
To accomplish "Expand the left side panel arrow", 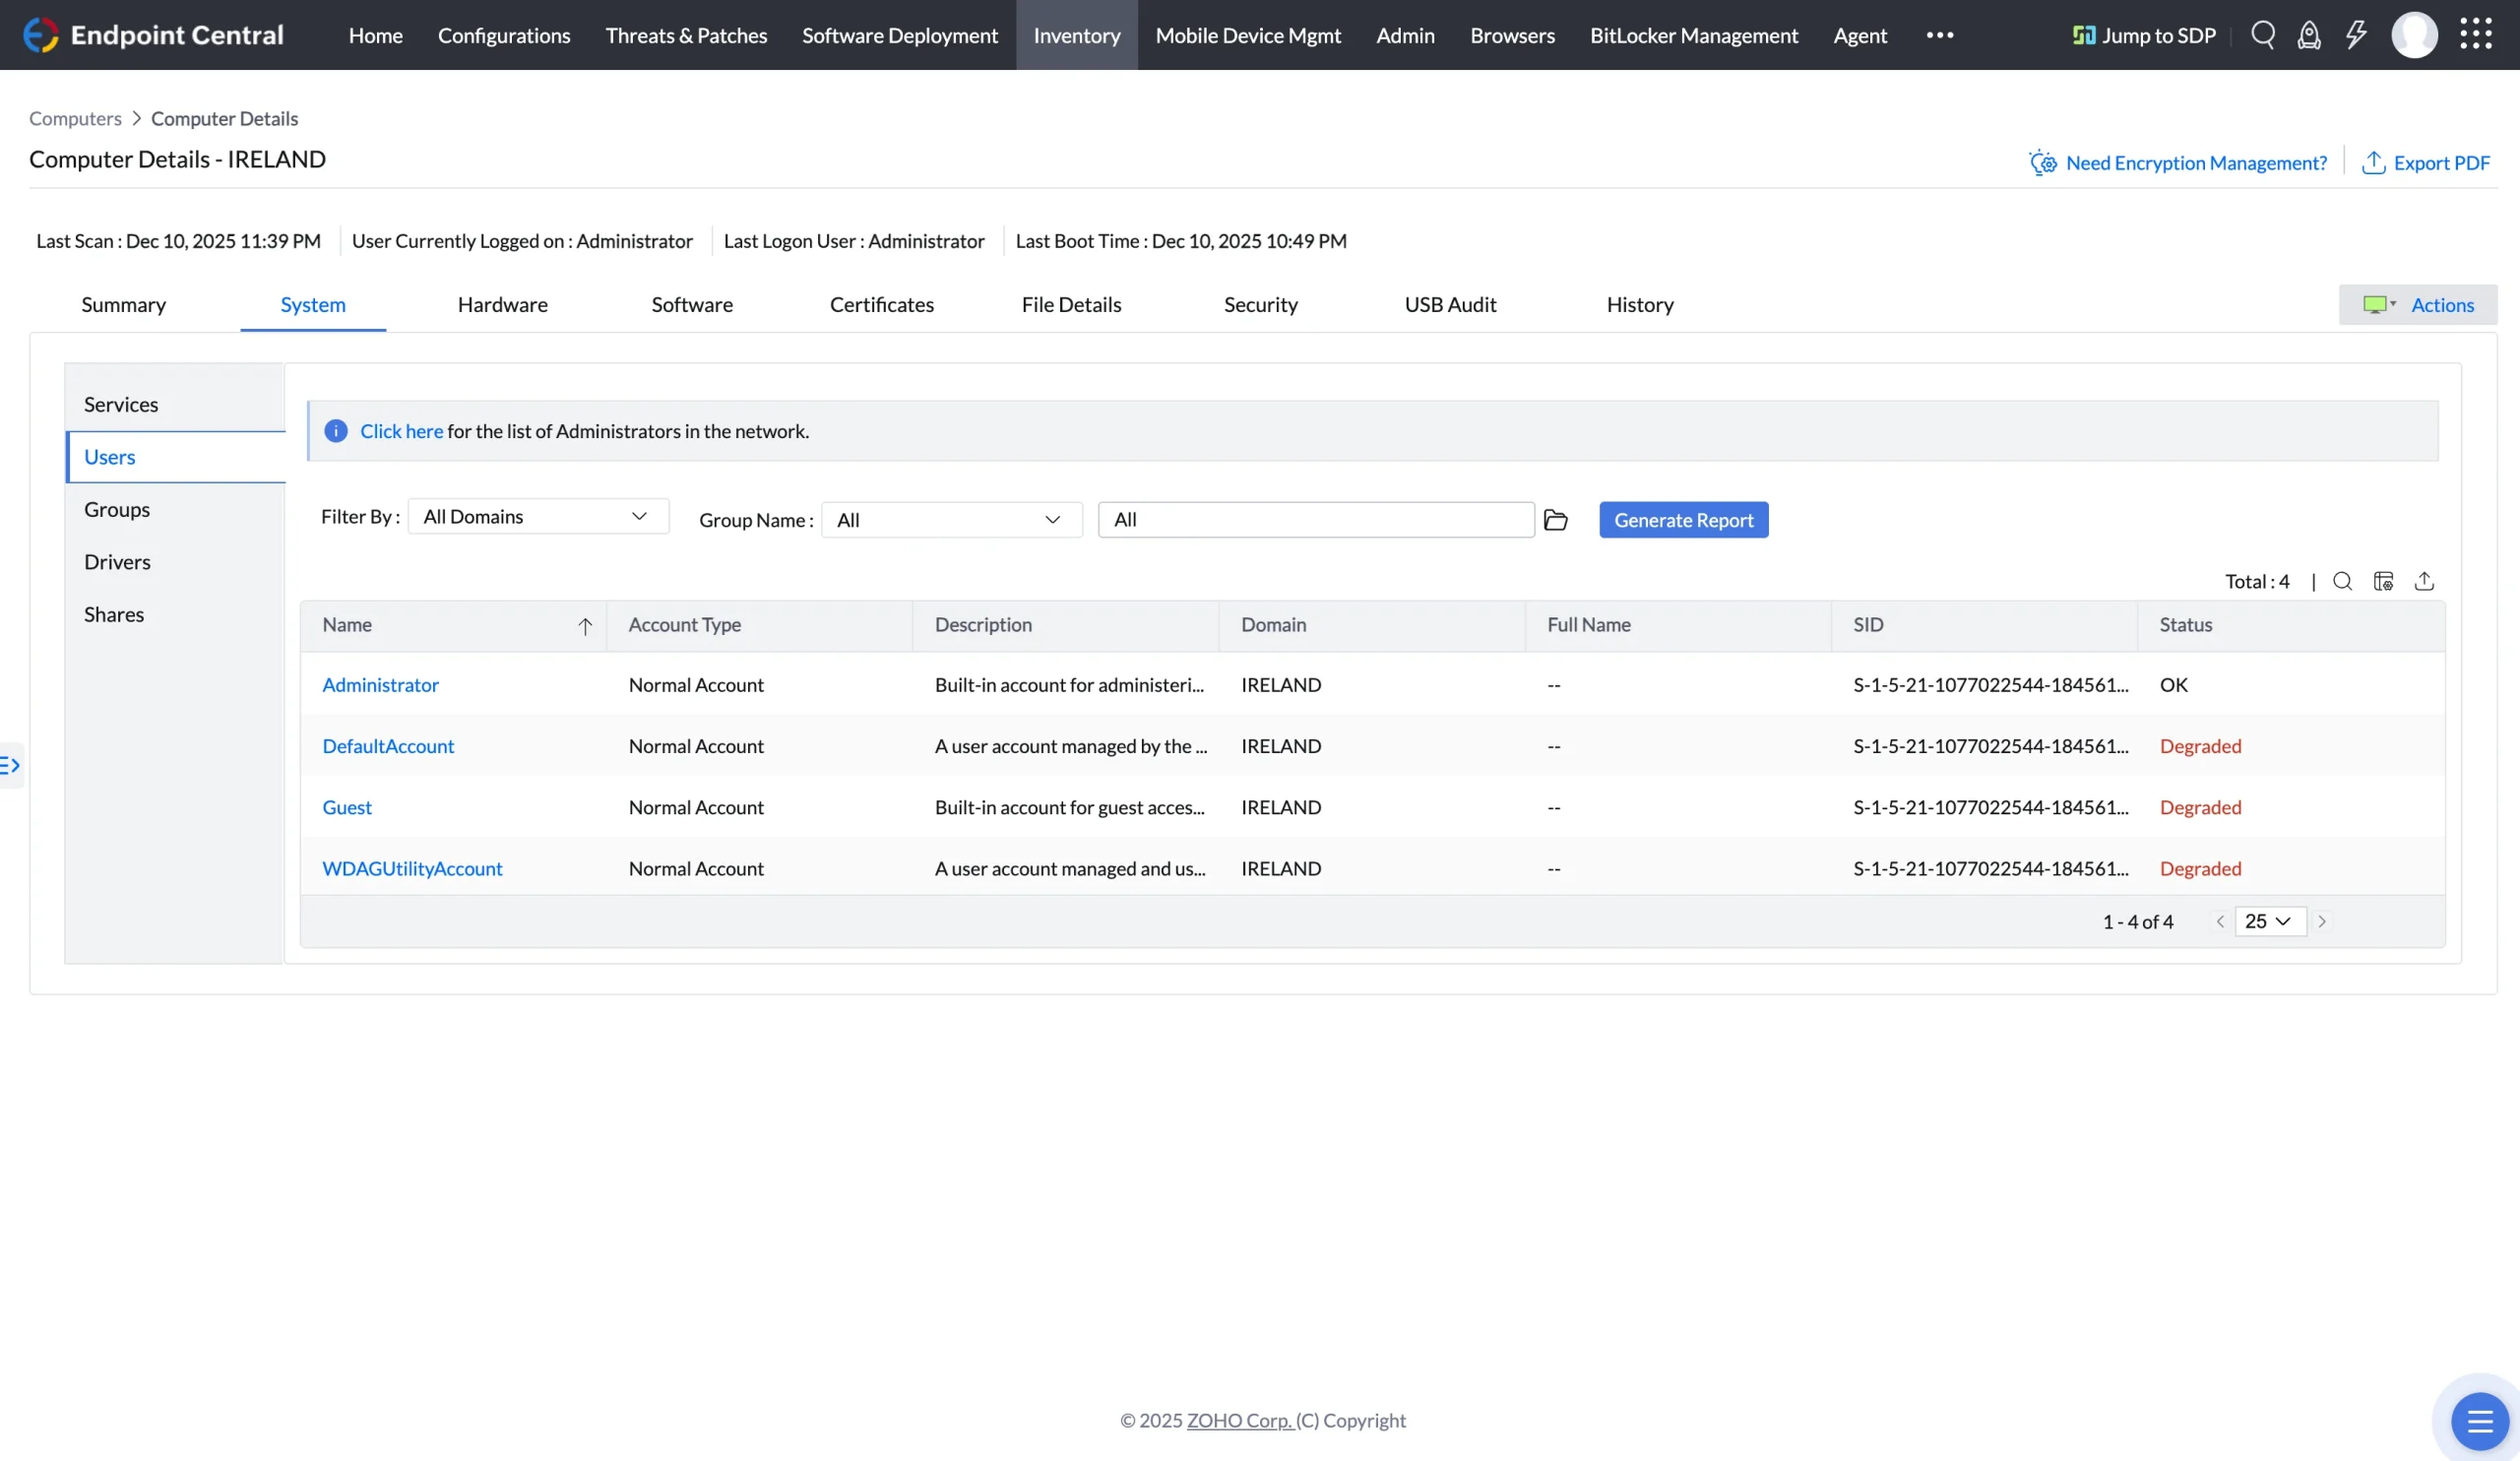I will 10,766.
